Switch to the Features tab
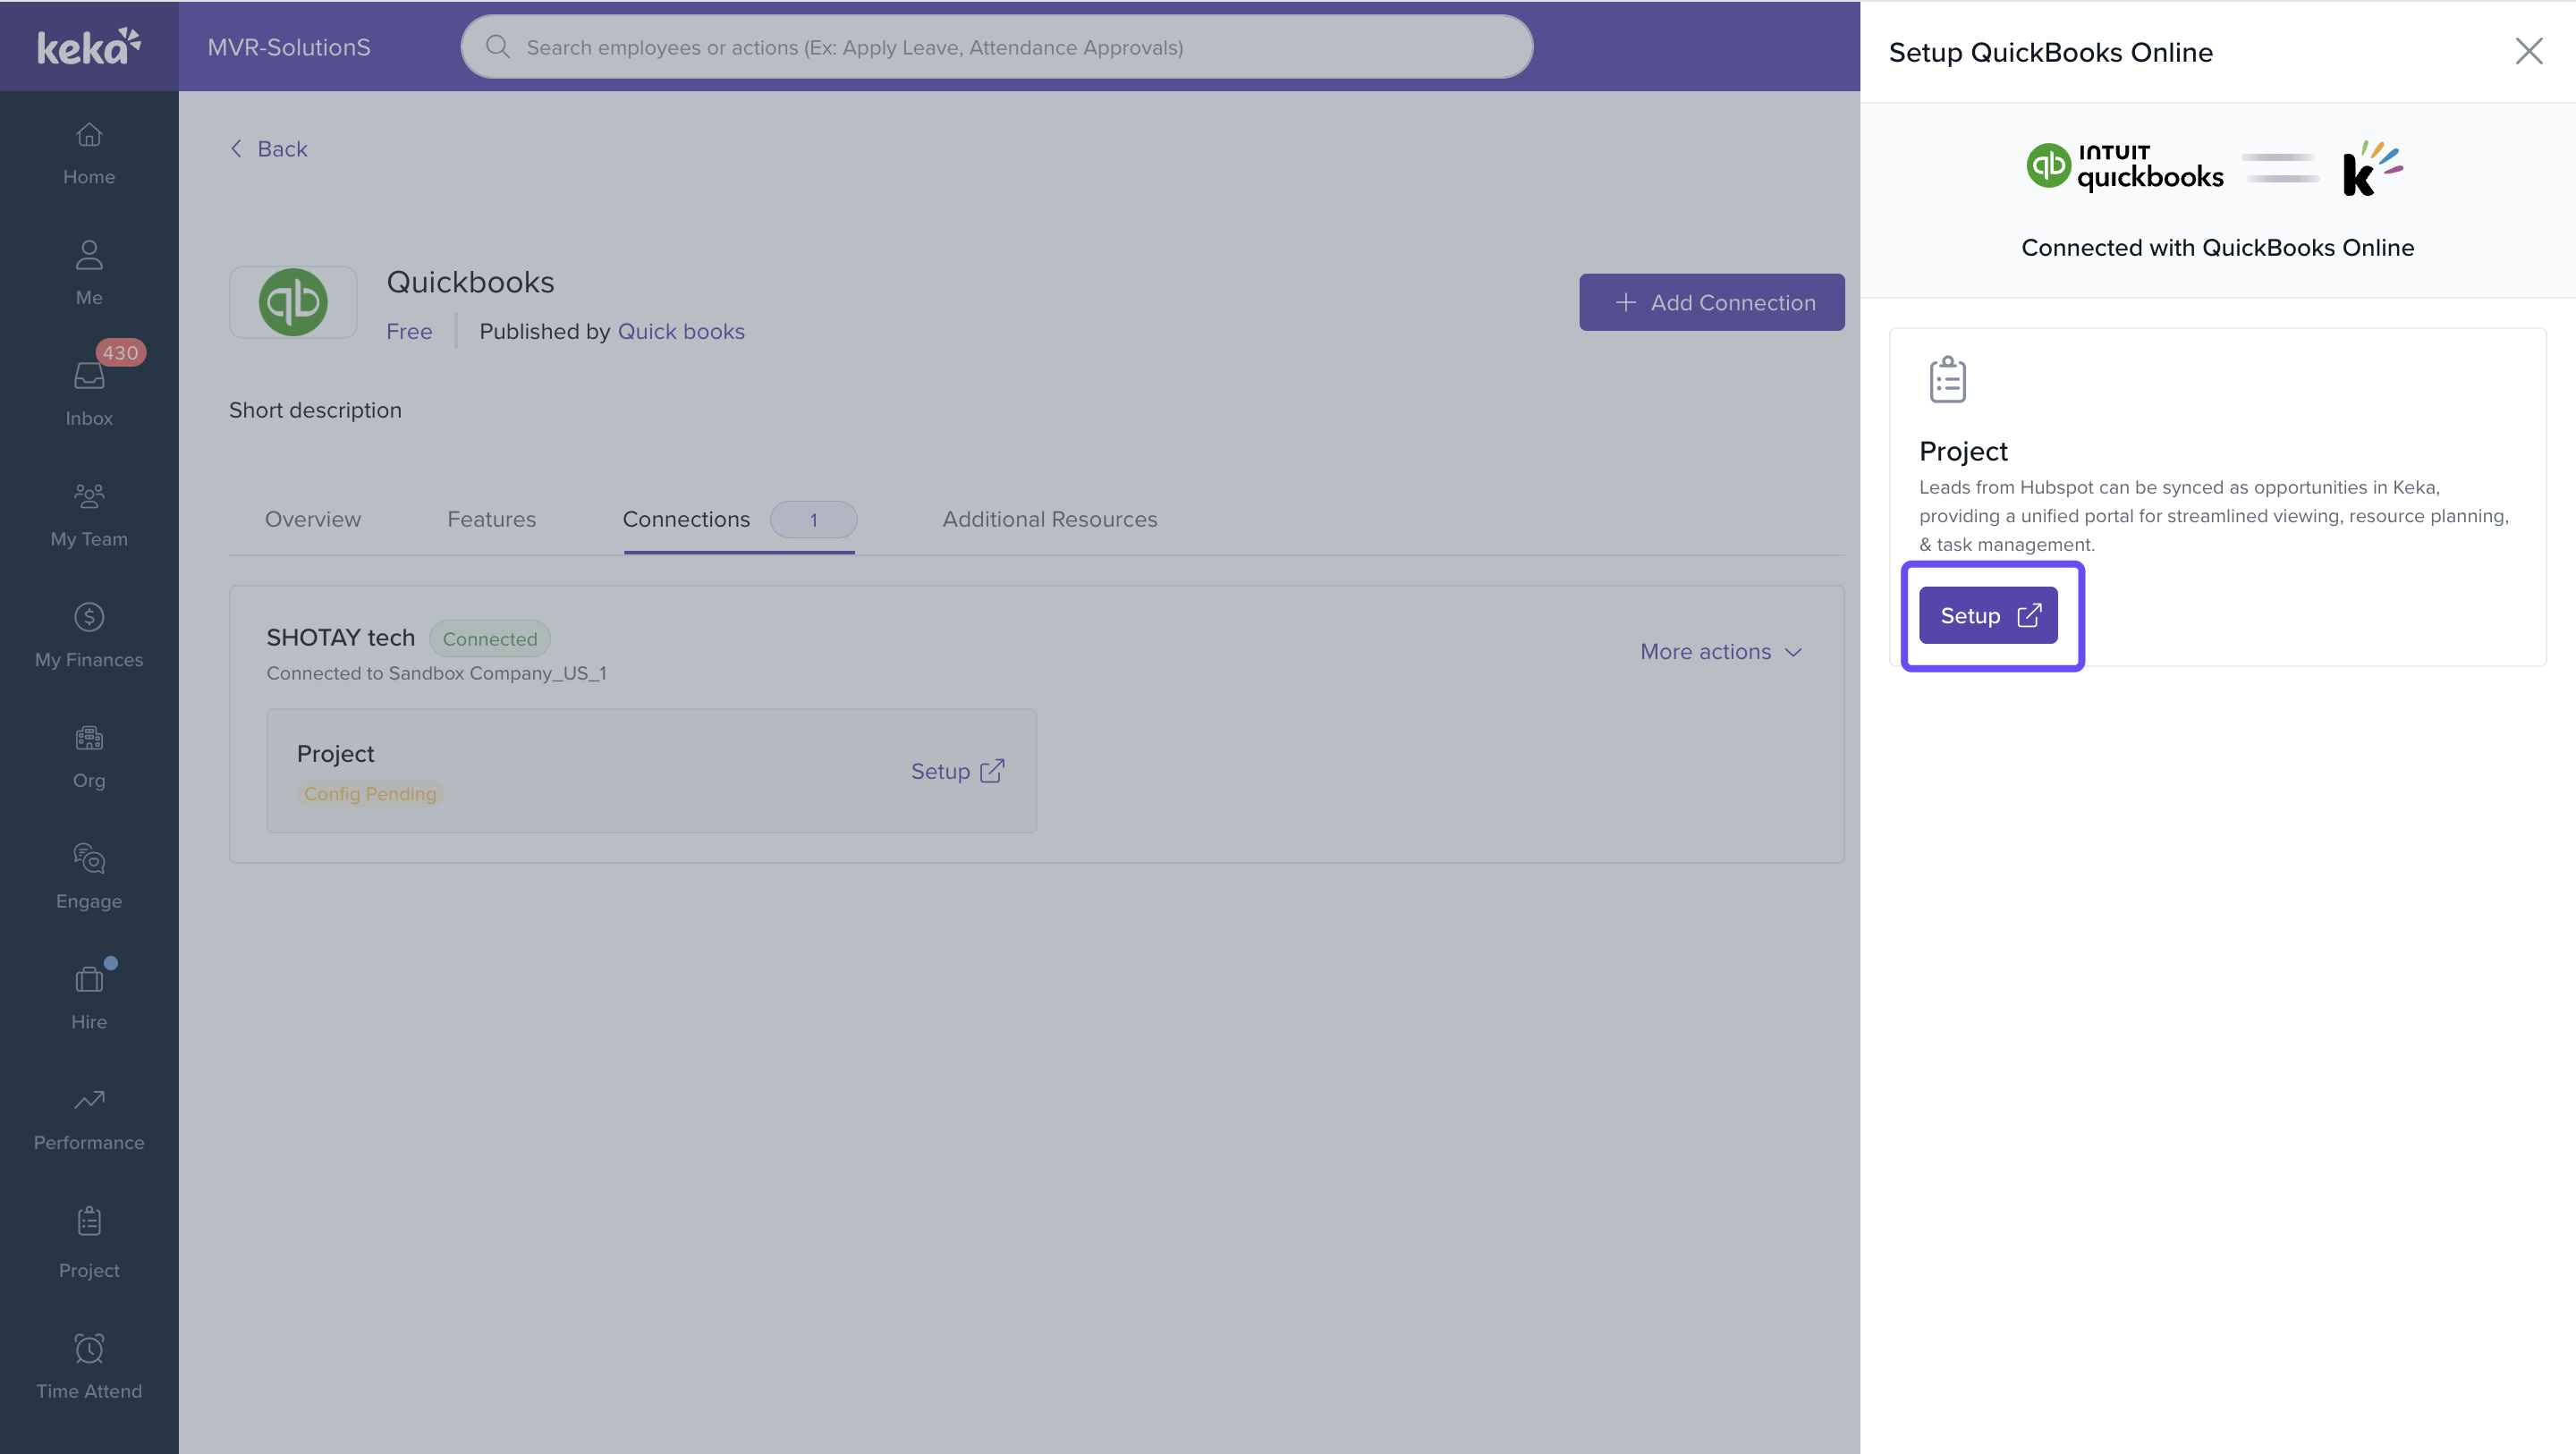This screenshot has height=1454, width=2576. coord(491,519)
